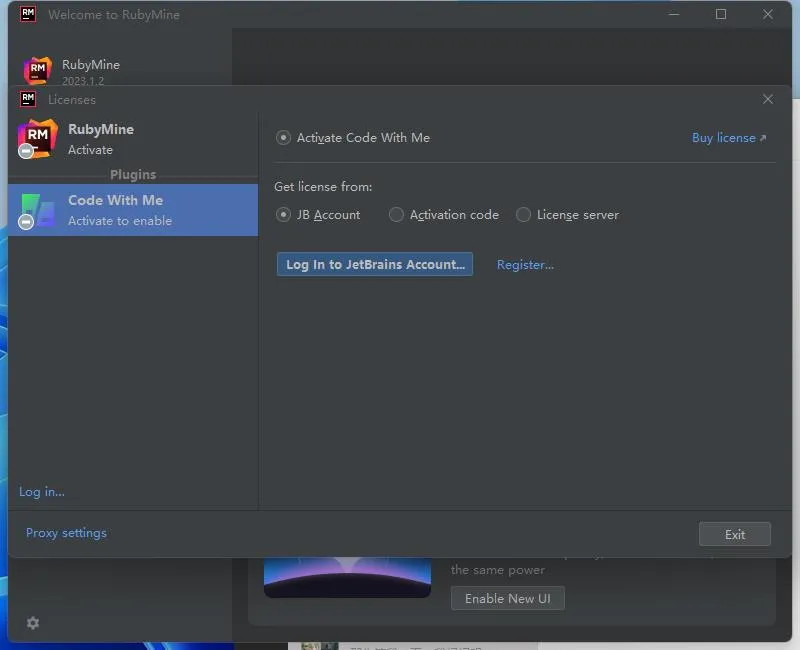Click the RM icon in Licenses title bar
Screen dimensions: 800x650
click(28, 99)
